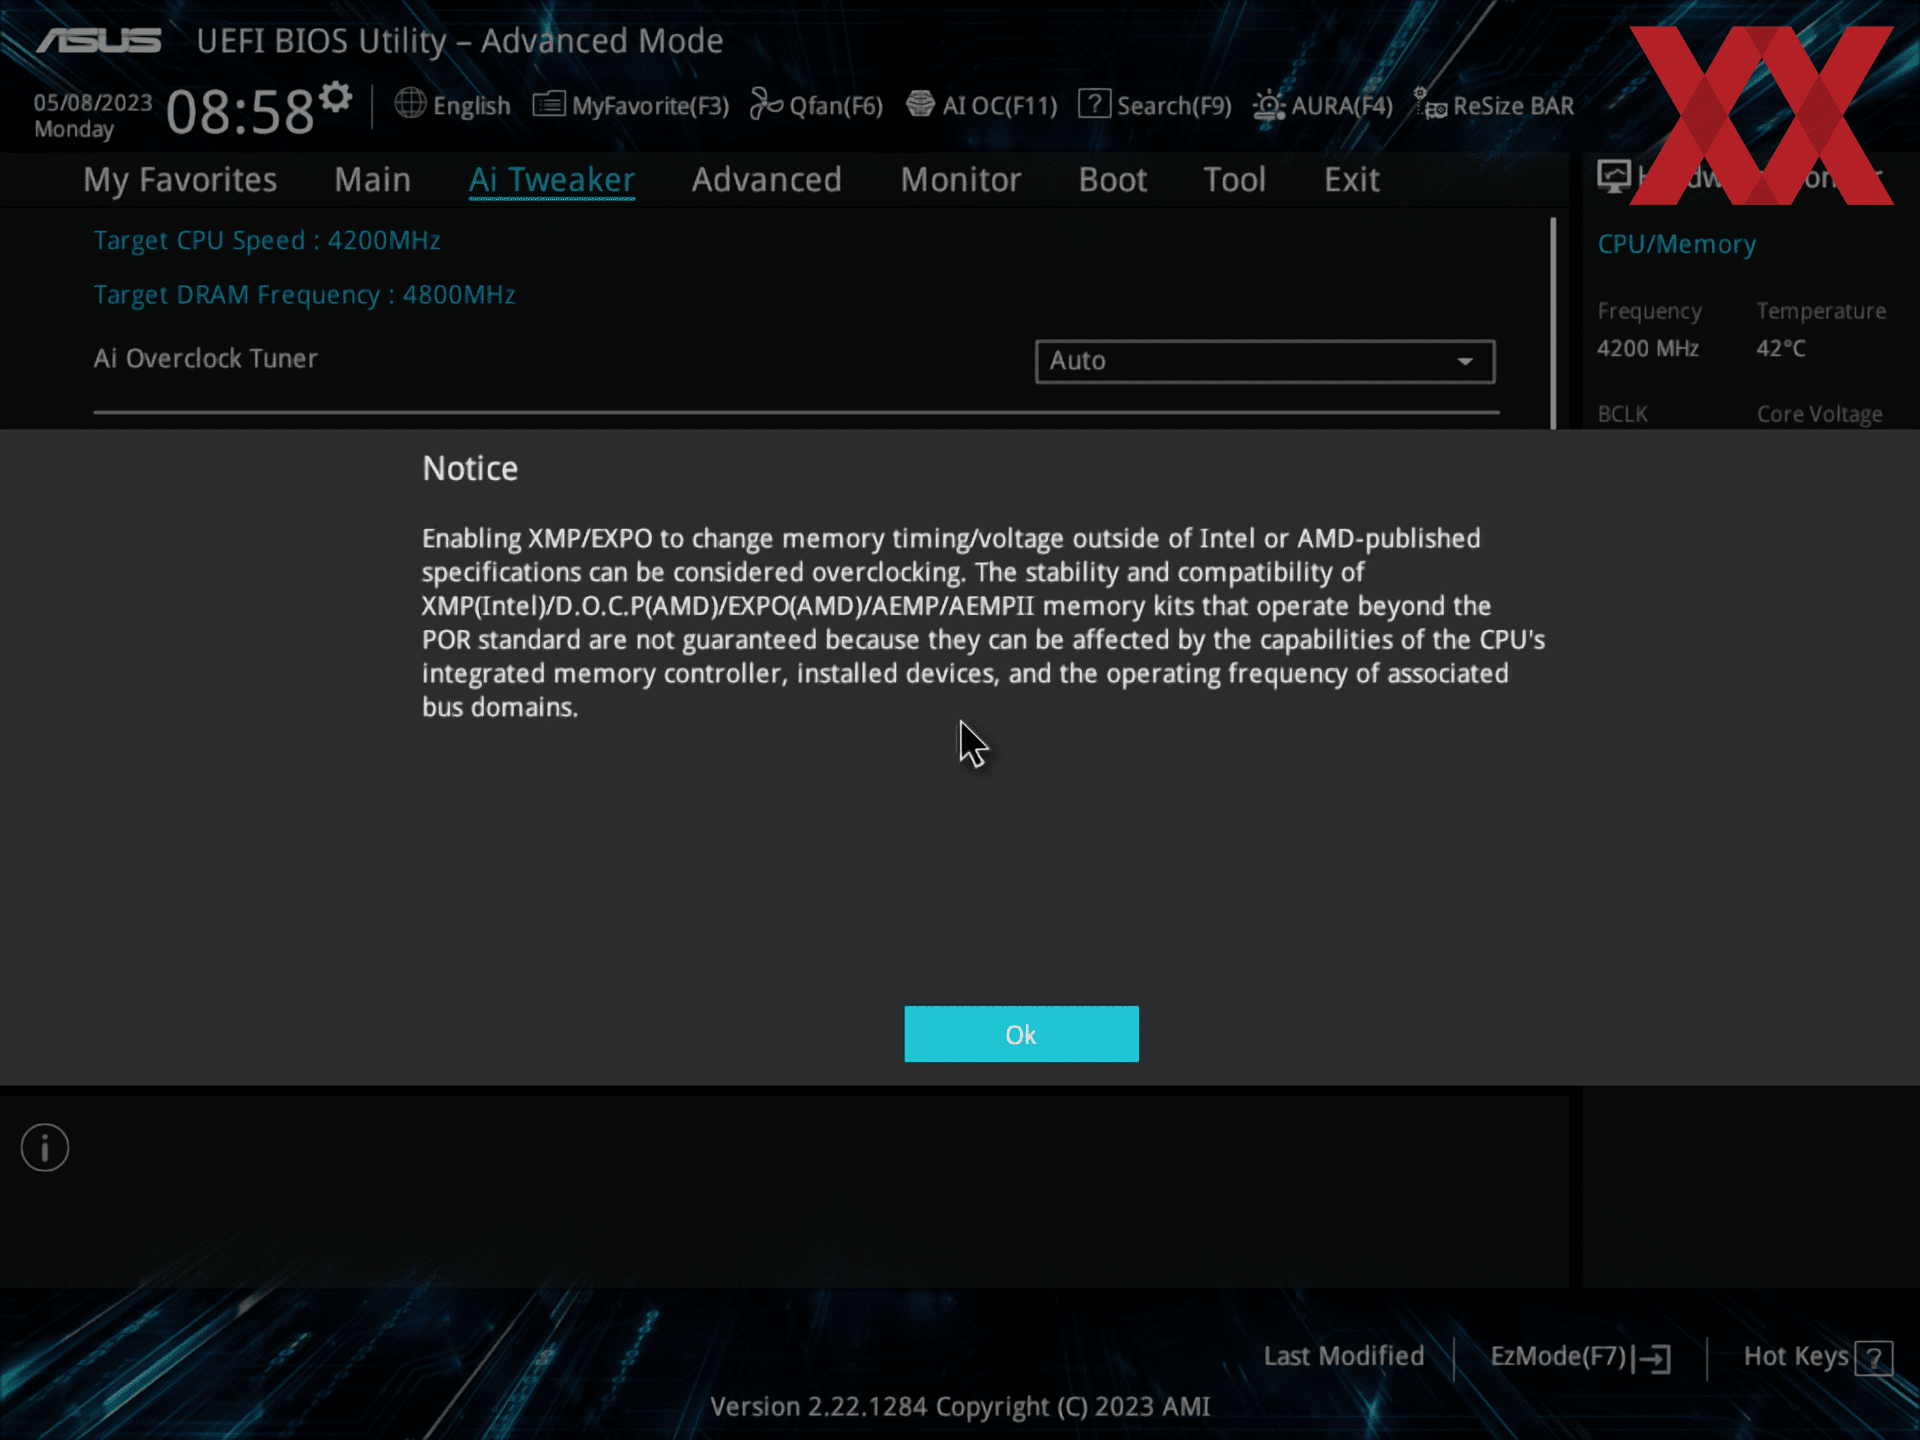Dismiss the notice by clicking Ok
This screenshot has width=1920, height=1440.
1020,1033
